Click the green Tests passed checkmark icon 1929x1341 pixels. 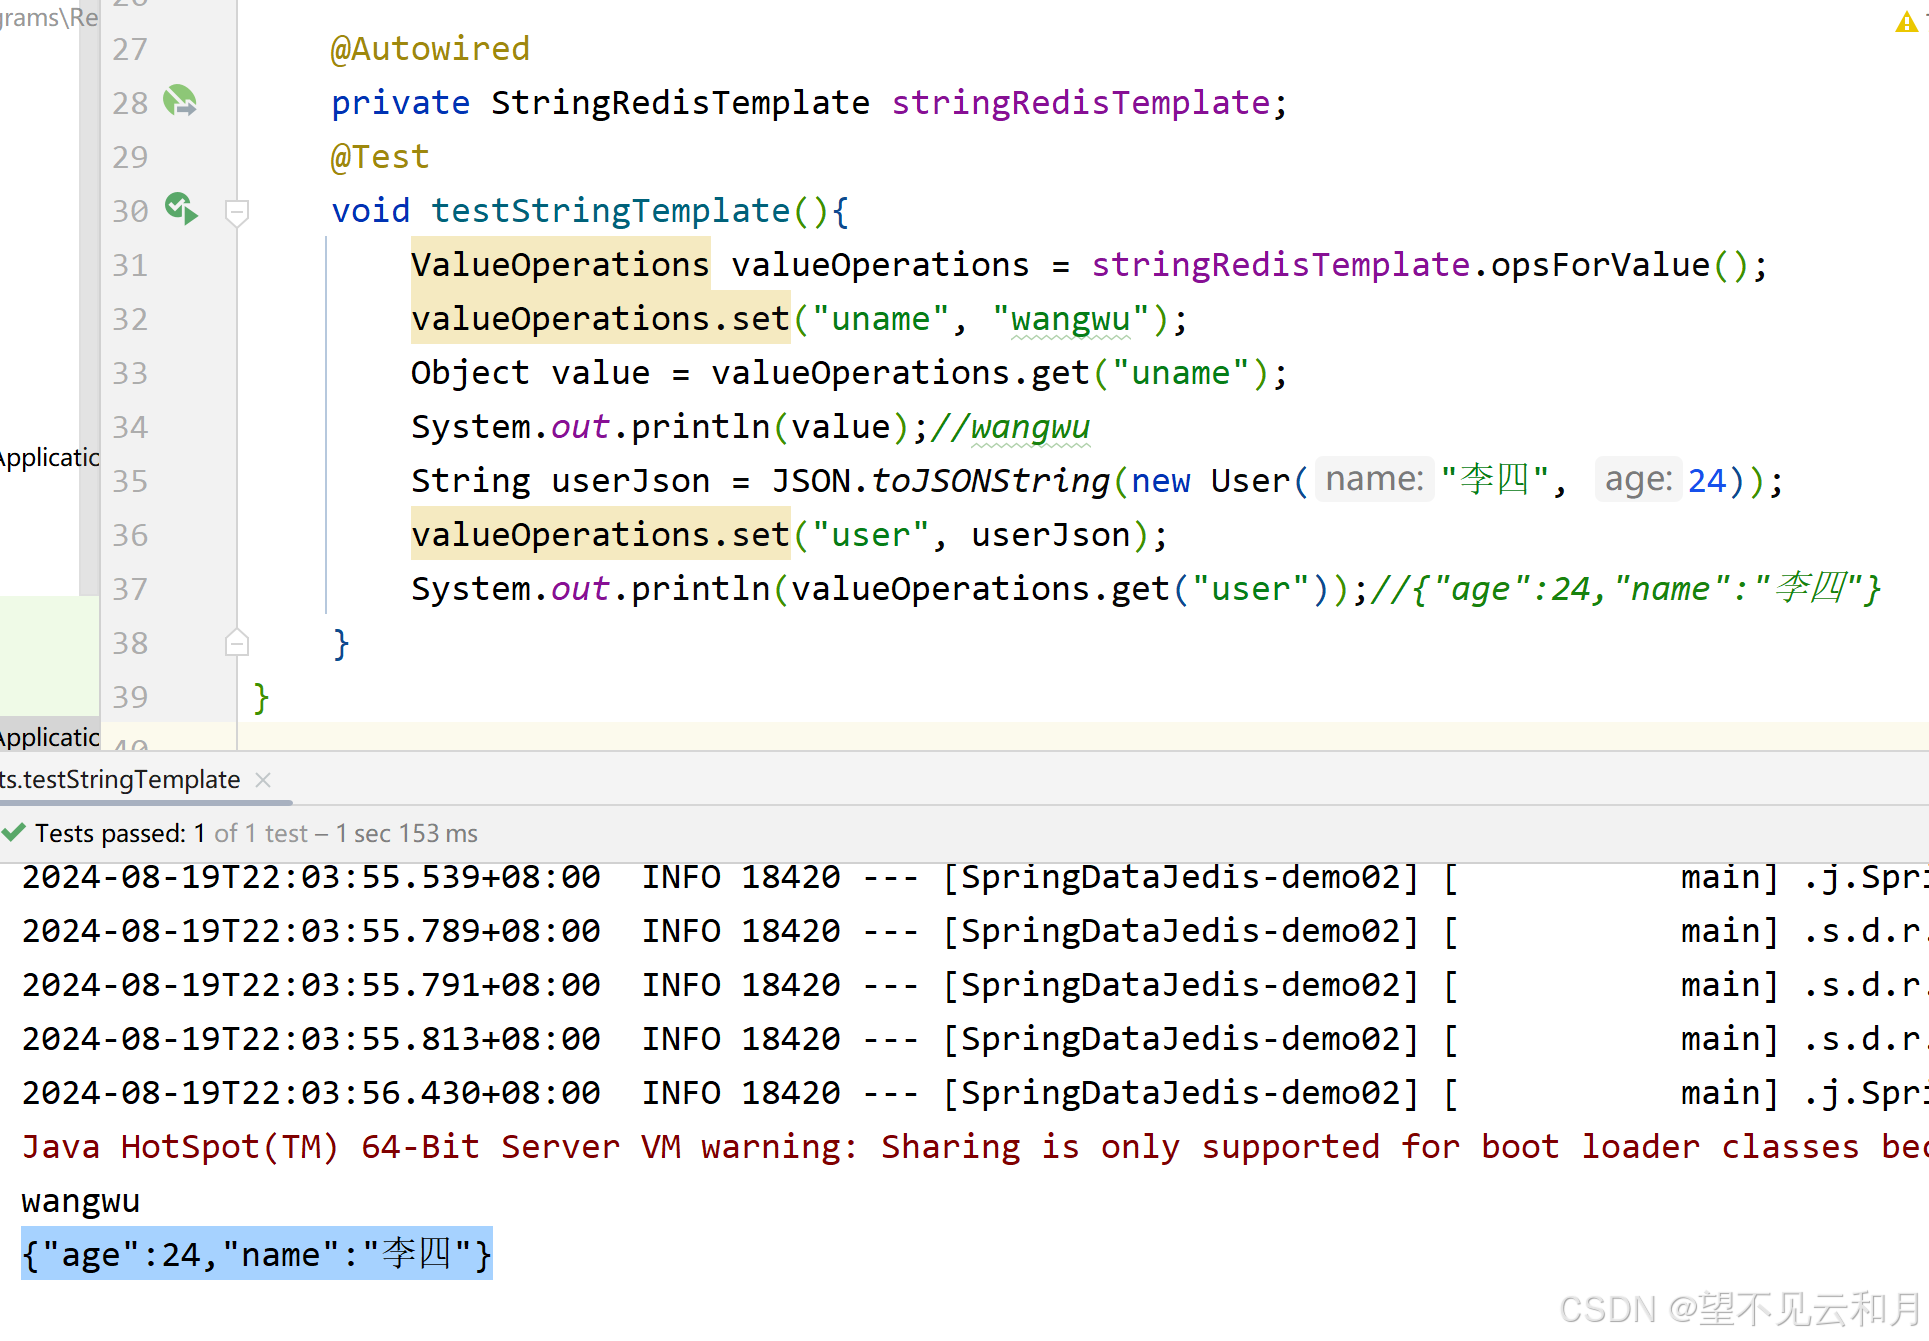[x=13, y=832]
